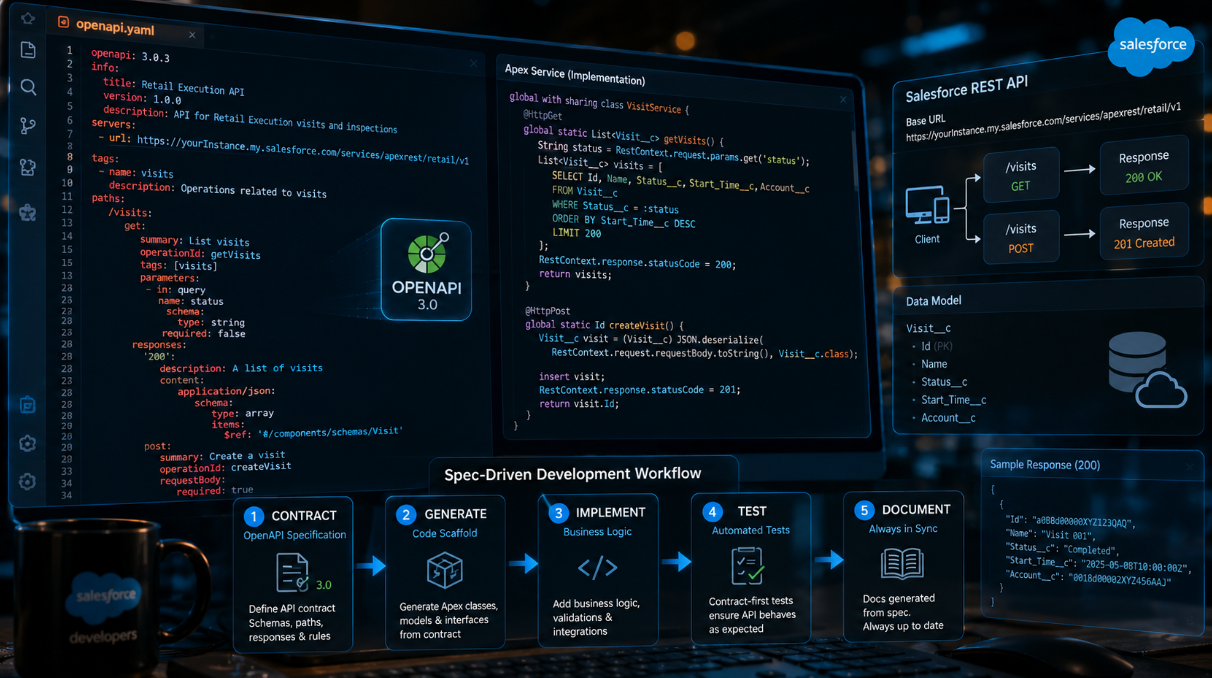Open the blue highlighted clipboard icon in the activity bar
Screen dimensions: 1212x678
coord(28,404)
